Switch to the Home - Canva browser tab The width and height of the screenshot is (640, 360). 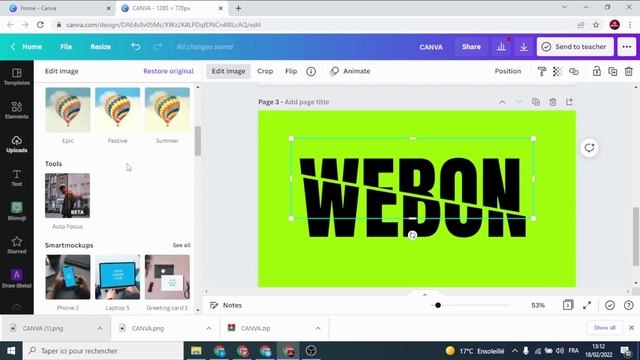(57, 8)
